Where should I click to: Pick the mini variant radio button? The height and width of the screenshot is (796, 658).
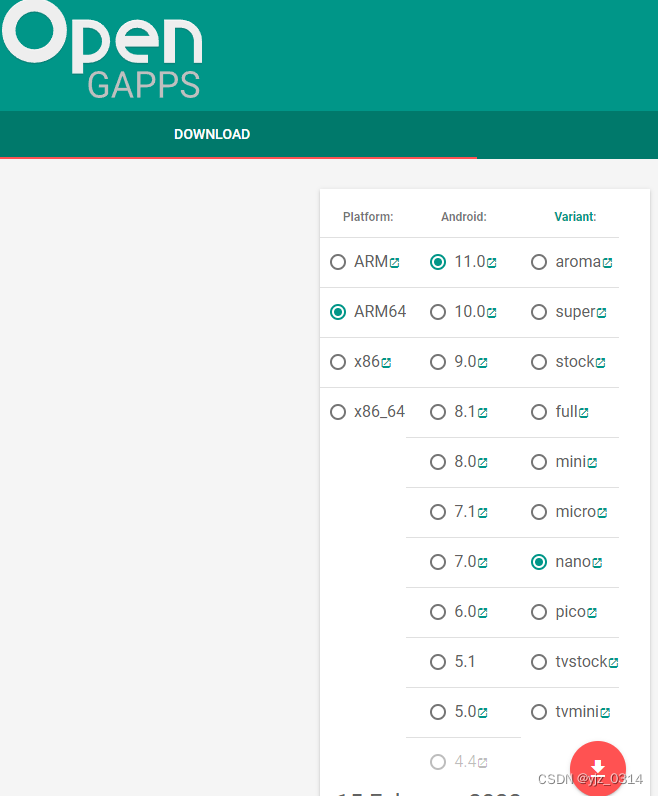coord(539,462)
